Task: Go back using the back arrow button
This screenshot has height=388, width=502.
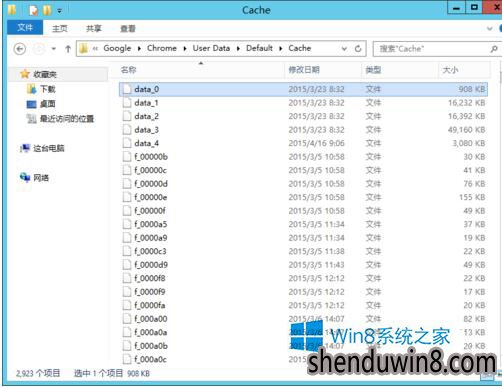Action: 20,49
